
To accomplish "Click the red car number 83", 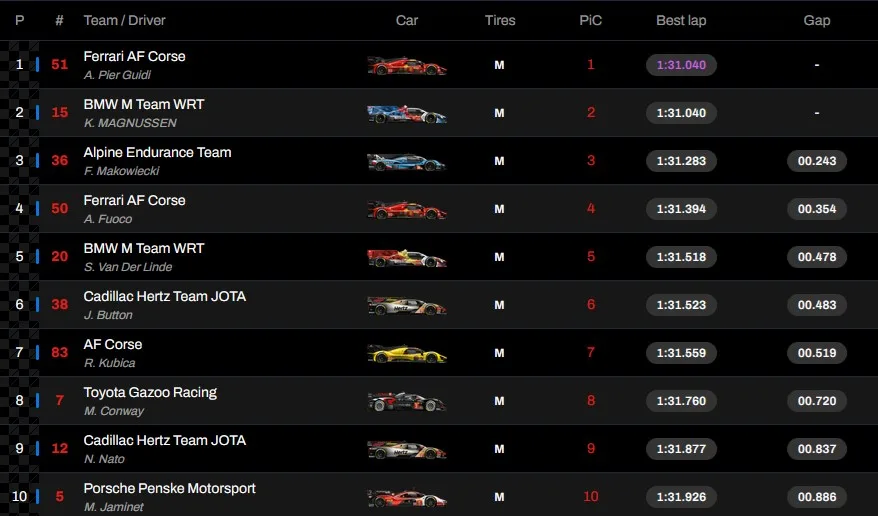I will (x=60, y=353).
